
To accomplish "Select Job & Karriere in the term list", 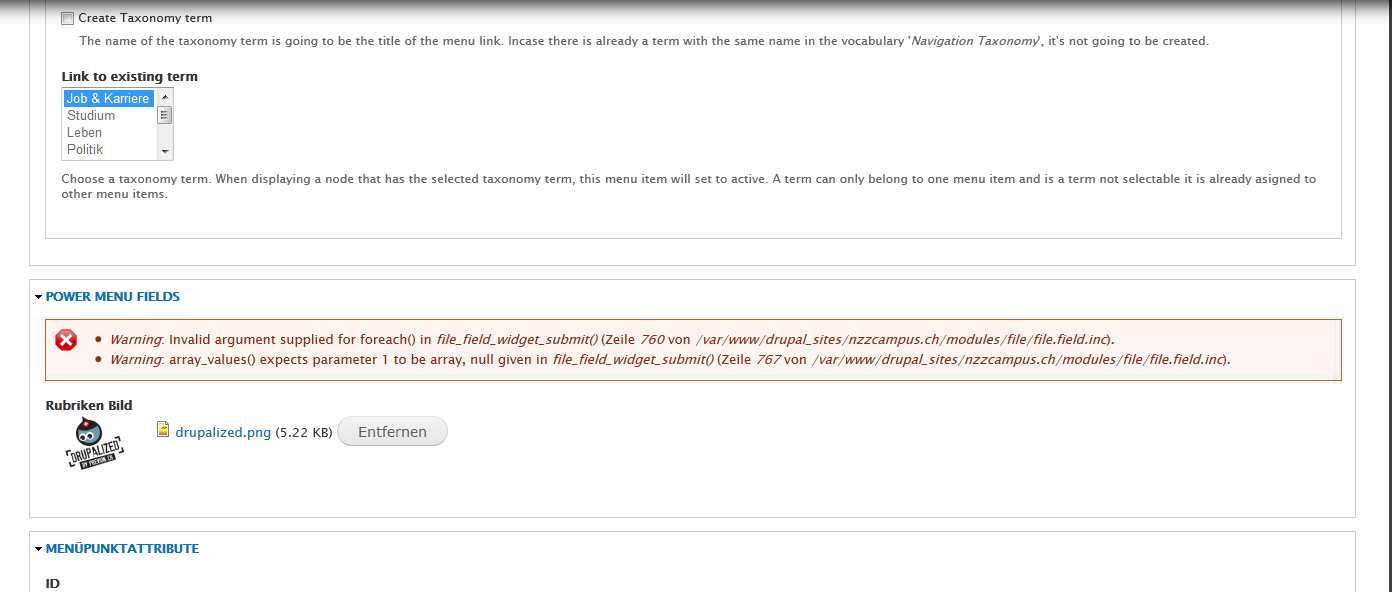I will (108, 98).
